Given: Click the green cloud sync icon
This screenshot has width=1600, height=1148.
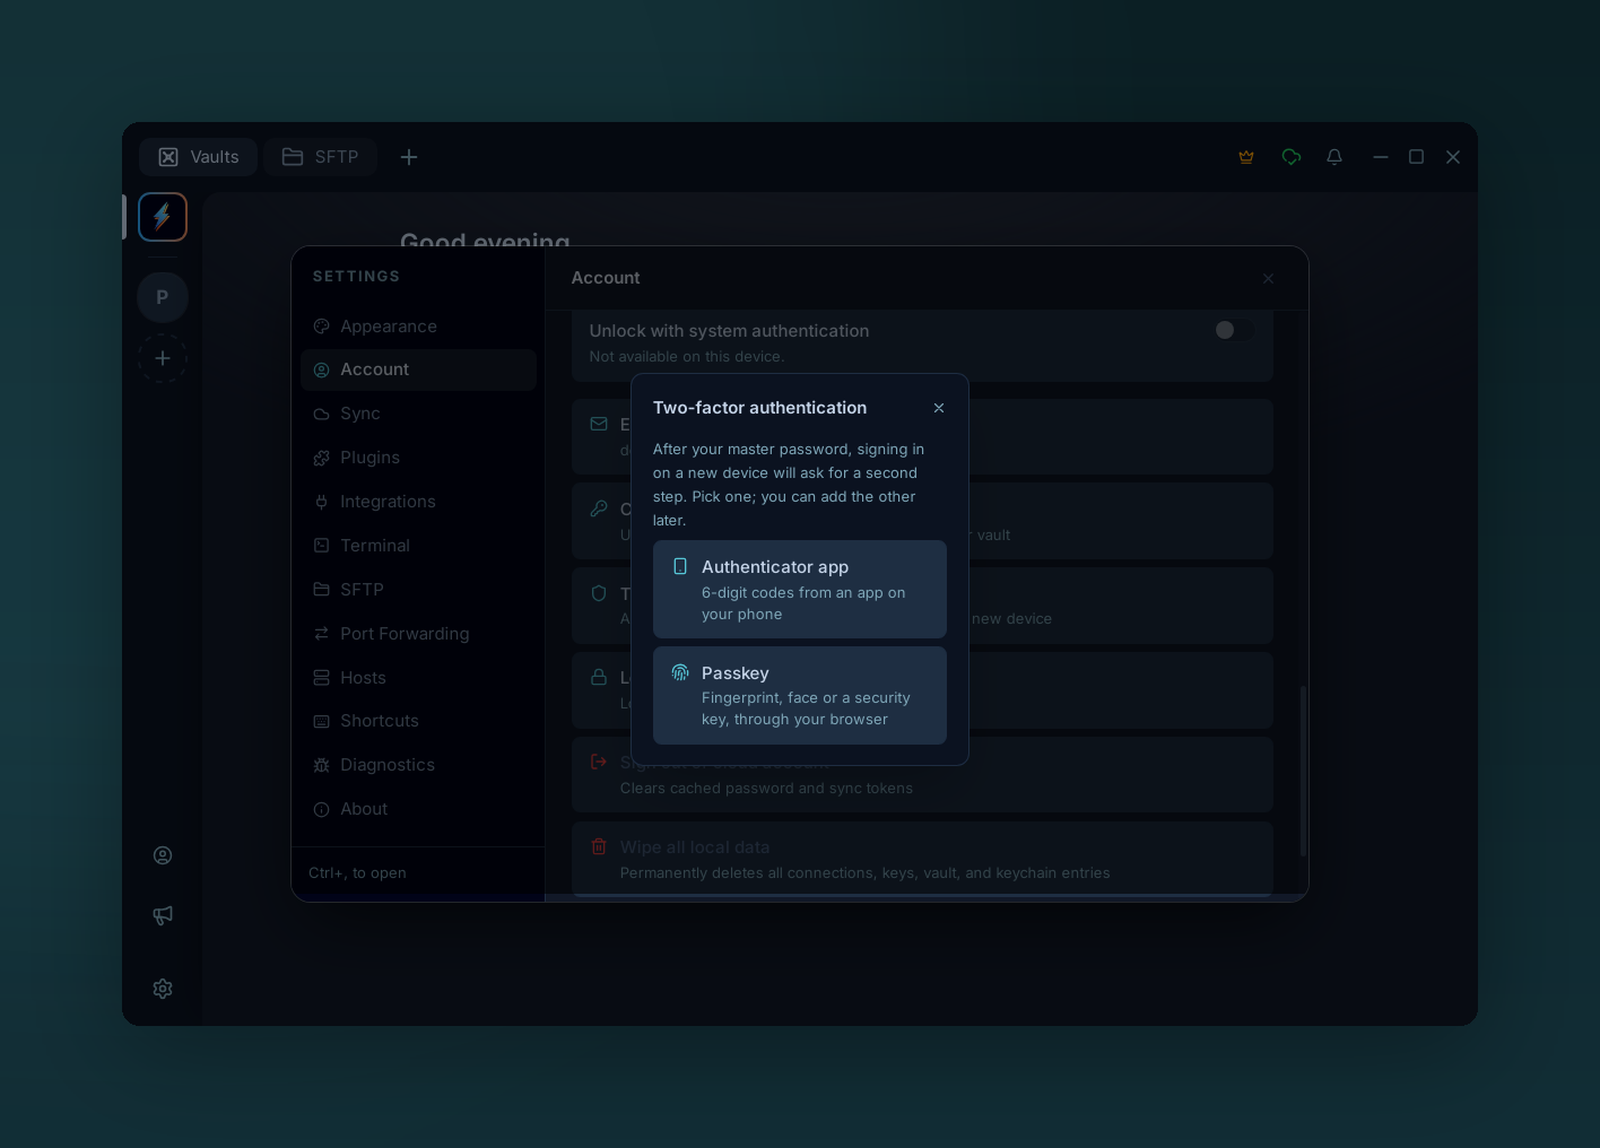Looking at the screenshot, I should point(1291,157).
